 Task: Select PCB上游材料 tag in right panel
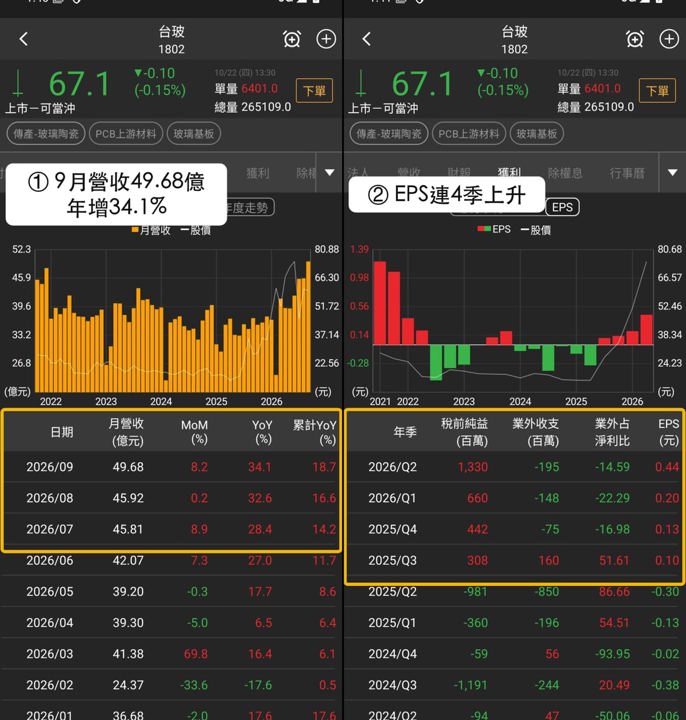tap(469, 134)
